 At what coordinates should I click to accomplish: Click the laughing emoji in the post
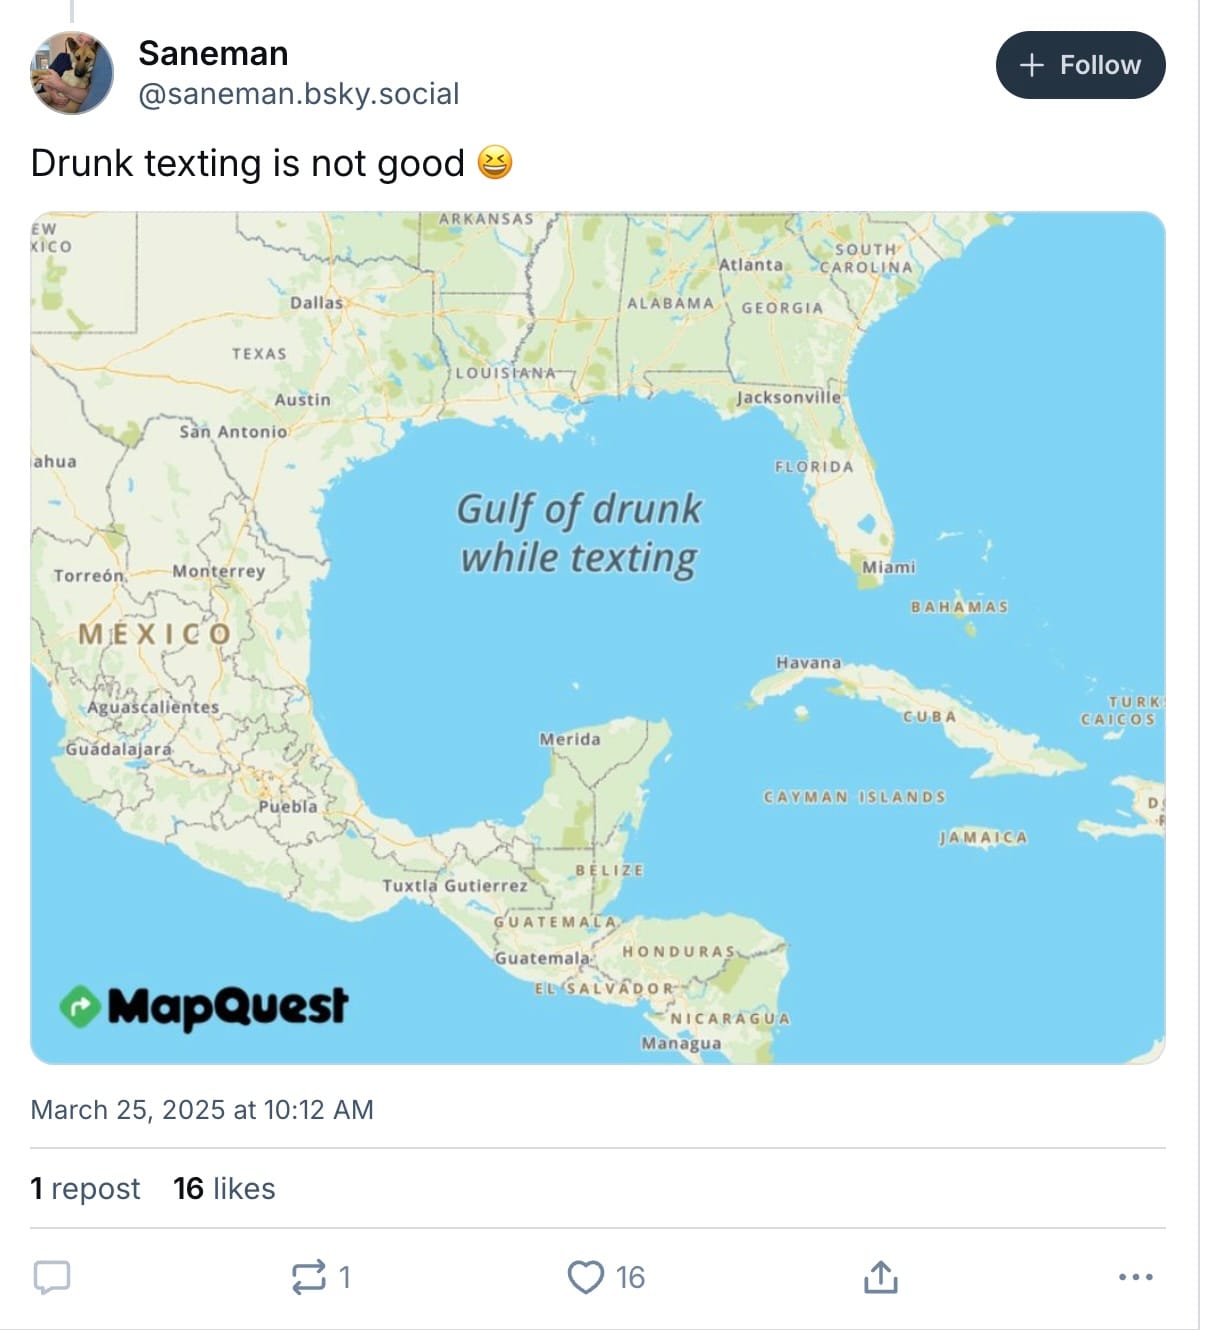tap(495, 162)
